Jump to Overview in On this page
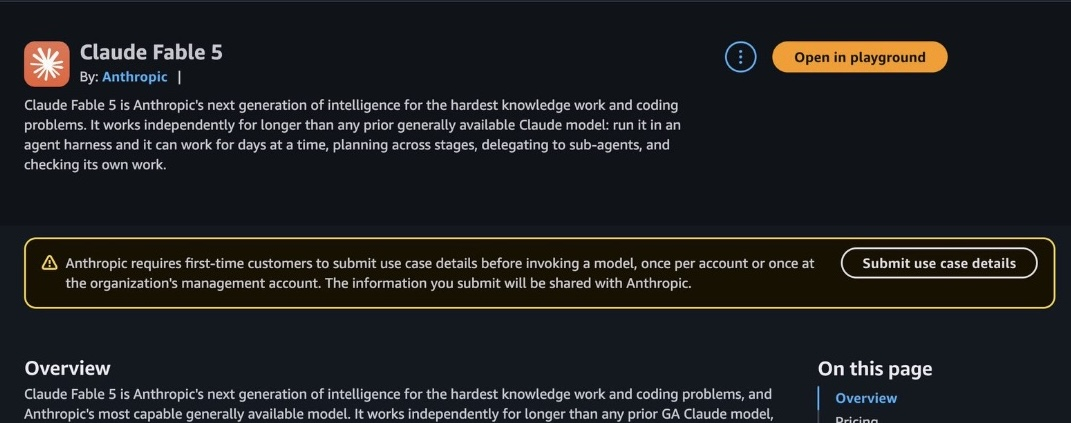 (x=866, y=398)
